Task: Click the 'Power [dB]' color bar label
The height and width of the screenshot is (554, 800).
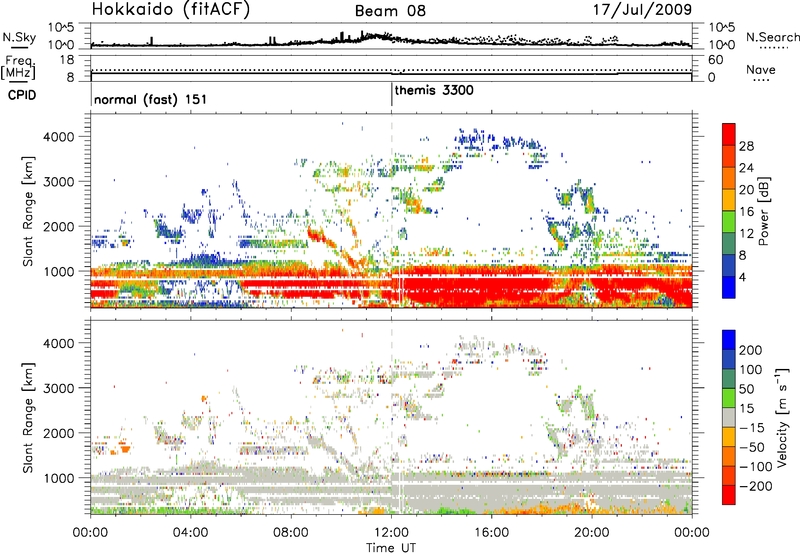Action: tap(763, 211)
